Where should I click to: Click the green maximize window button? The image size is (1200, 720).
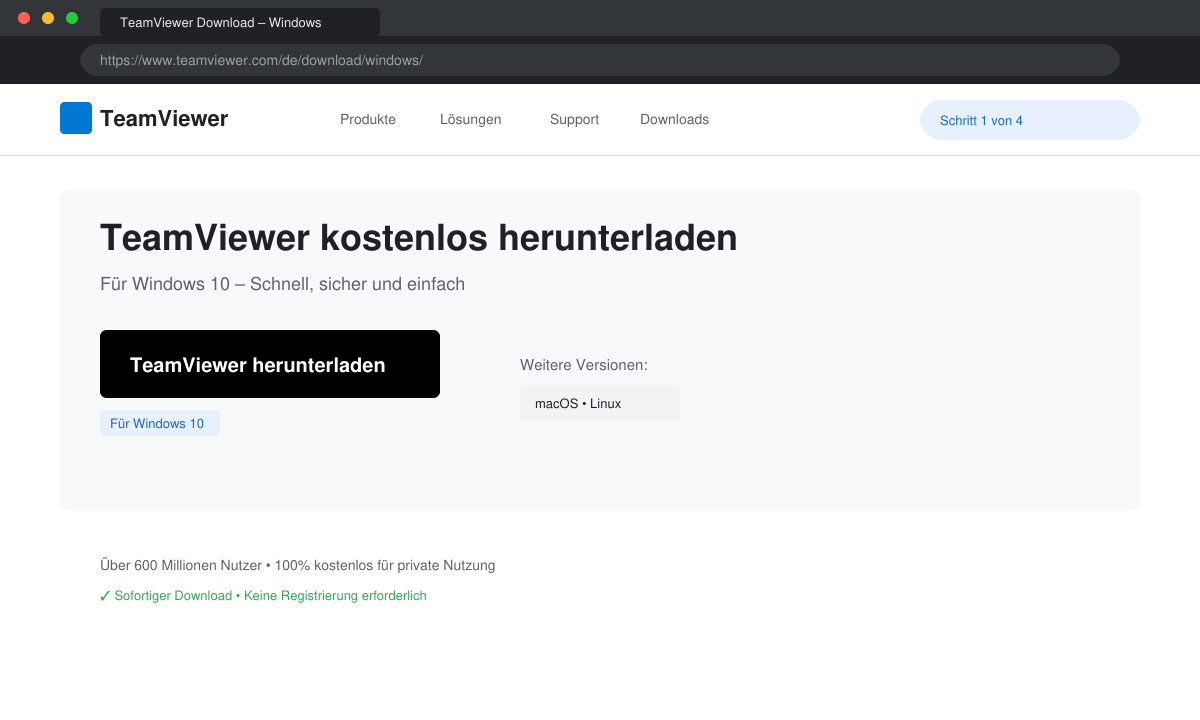click(x=72, y=18)
